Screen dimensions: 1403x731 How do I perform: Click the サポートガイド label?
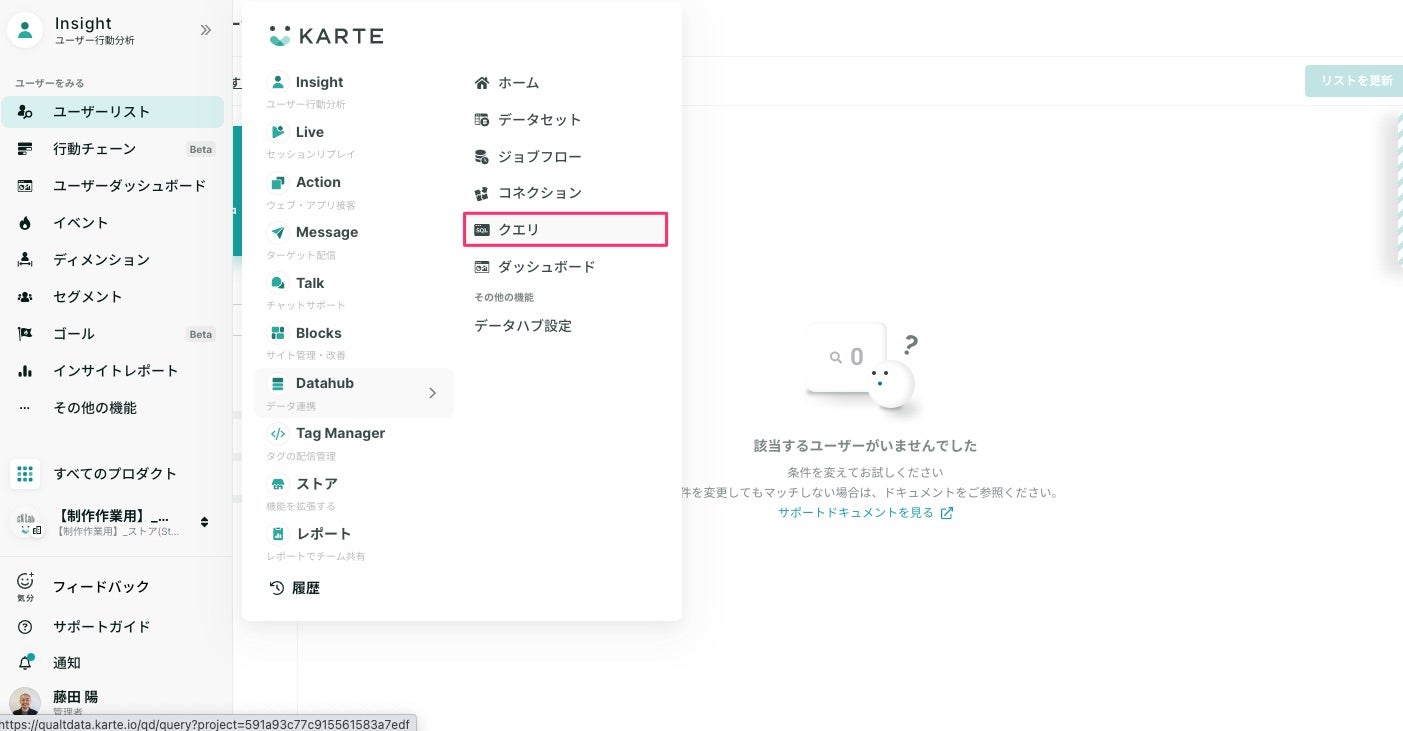tap(102, 627)
